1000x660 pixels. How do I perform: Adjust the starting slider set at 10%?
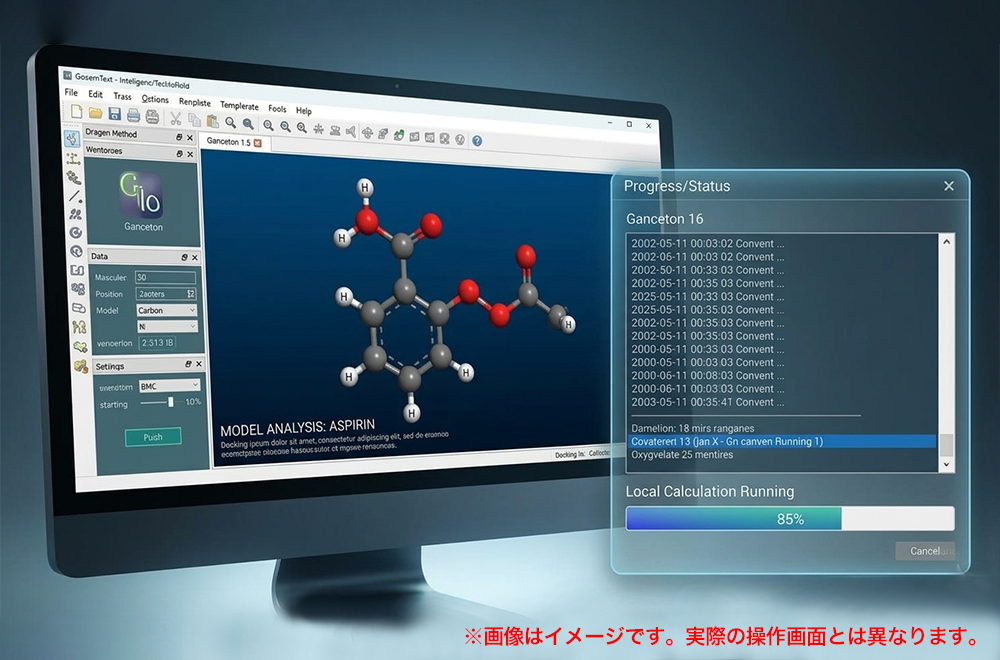pyautogui.click(x=171, y=403)
